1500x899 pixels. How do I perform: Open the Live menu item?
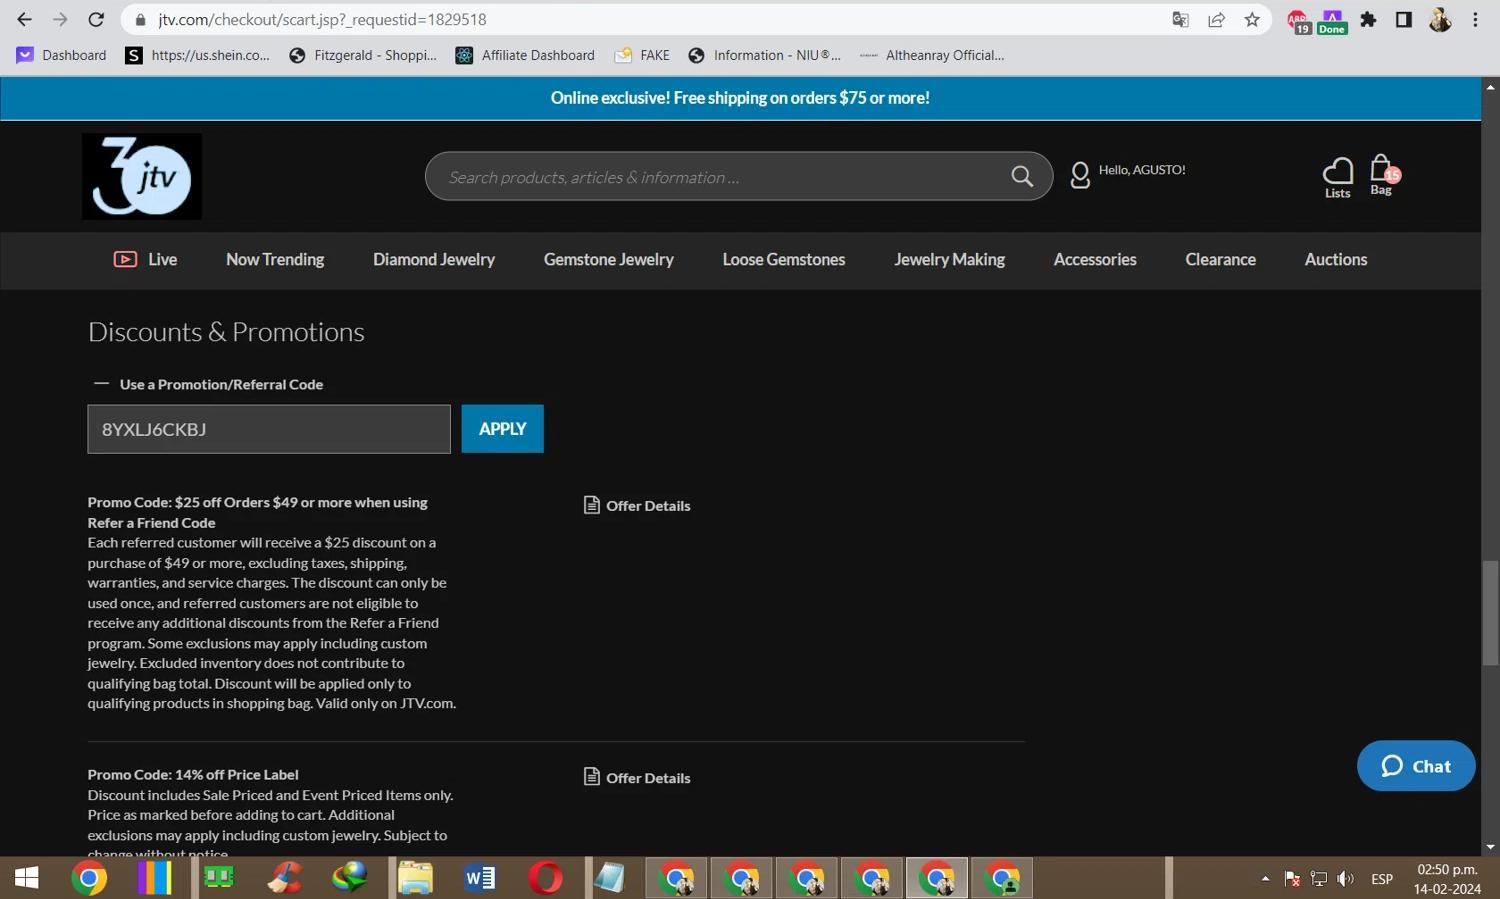[146, 259]
